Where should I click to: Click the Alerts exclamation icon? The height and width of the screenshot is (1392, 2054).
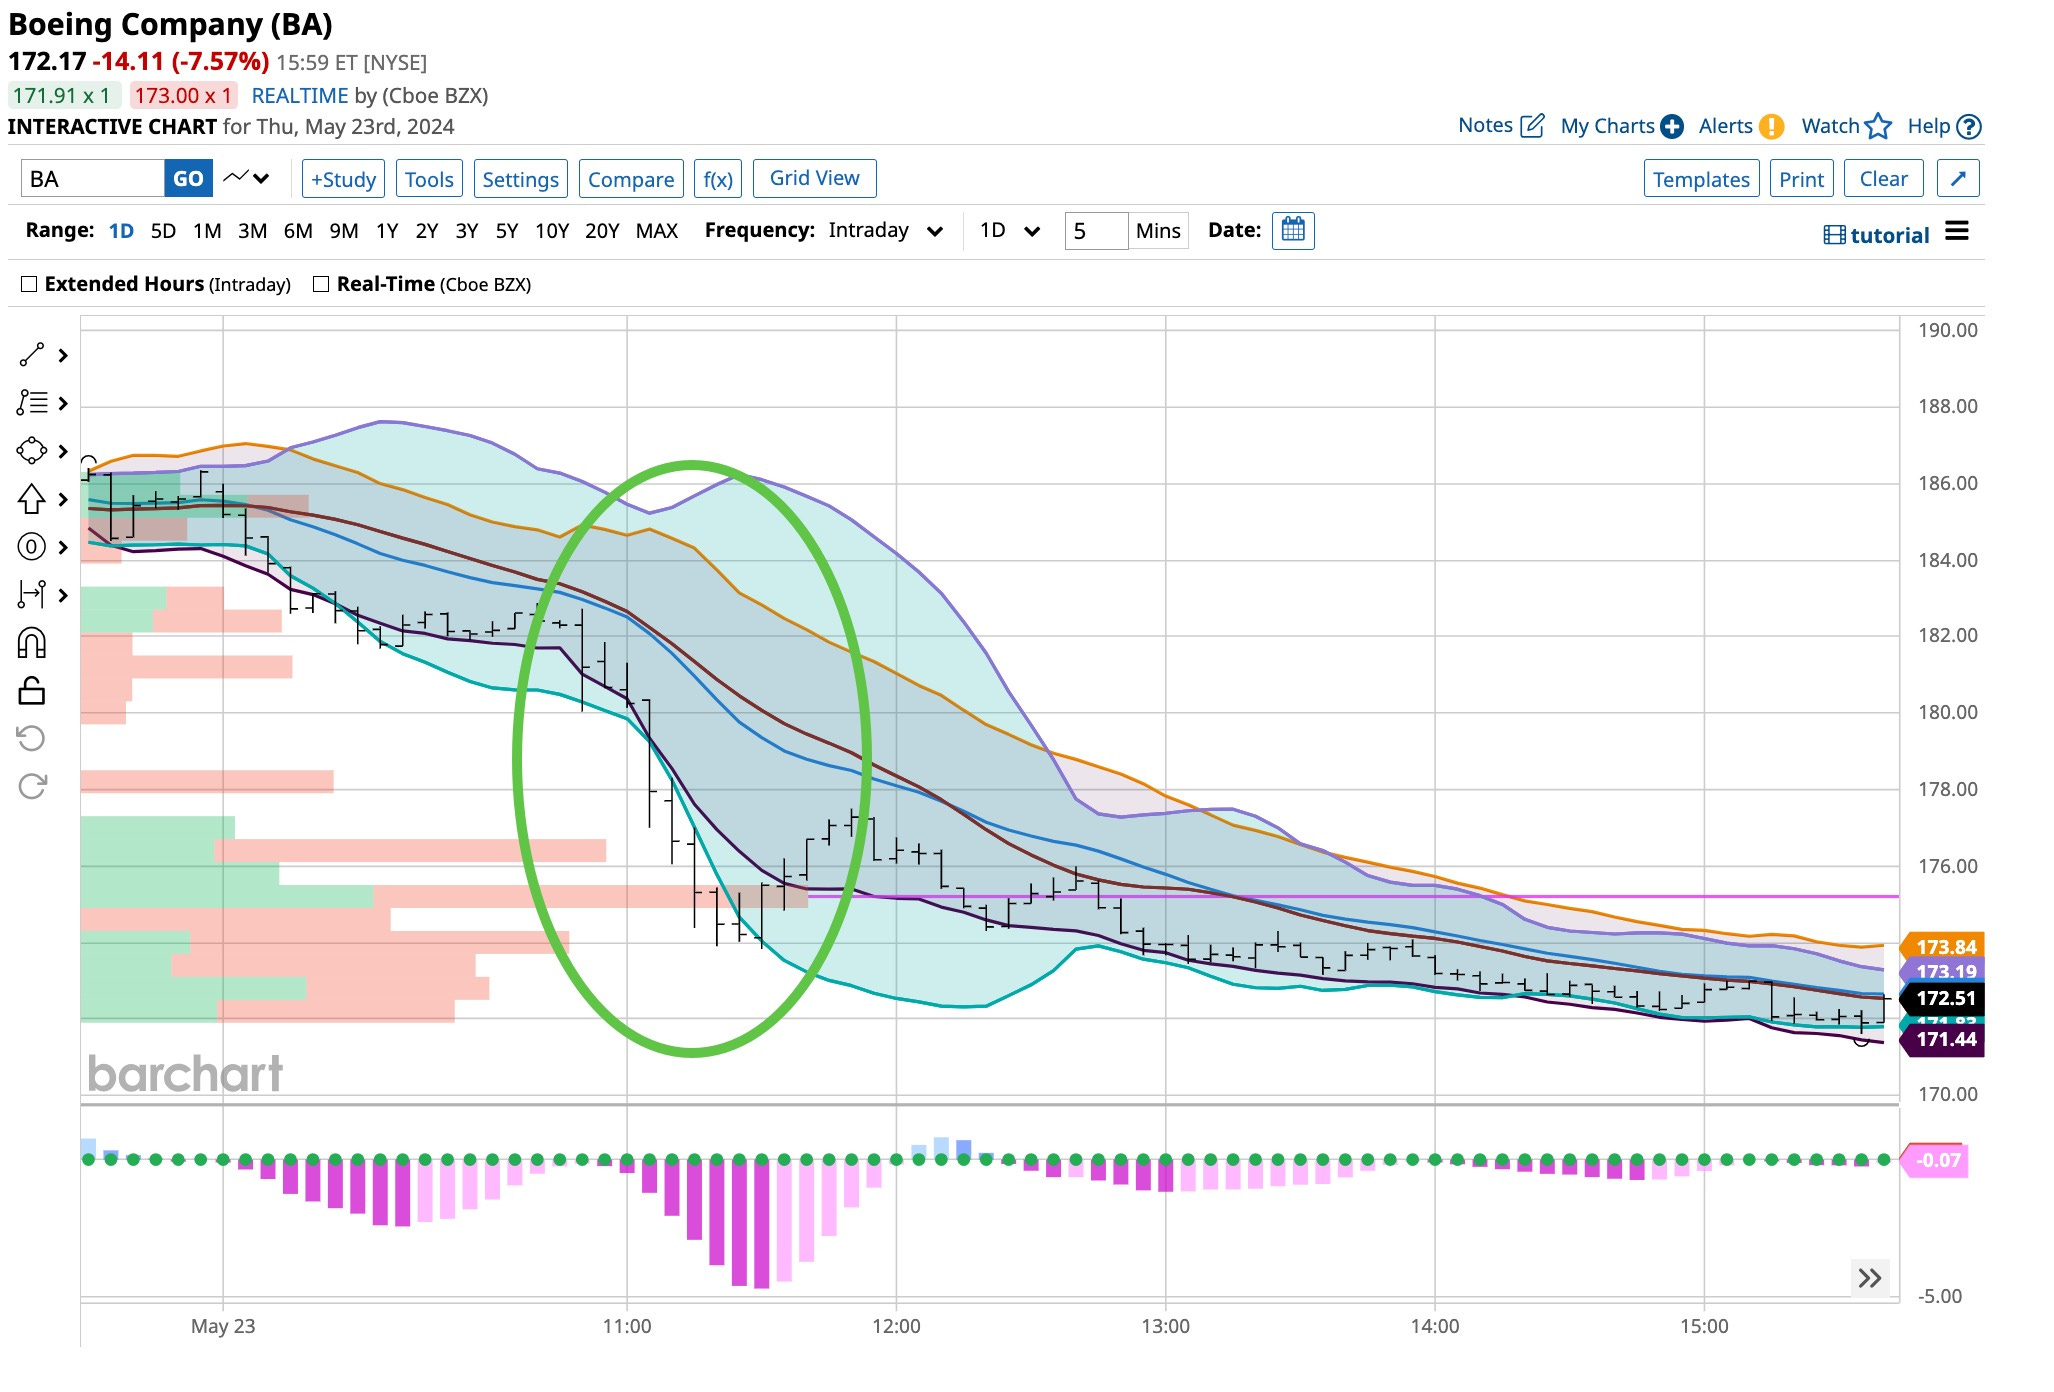click(x=1771, y=127)
